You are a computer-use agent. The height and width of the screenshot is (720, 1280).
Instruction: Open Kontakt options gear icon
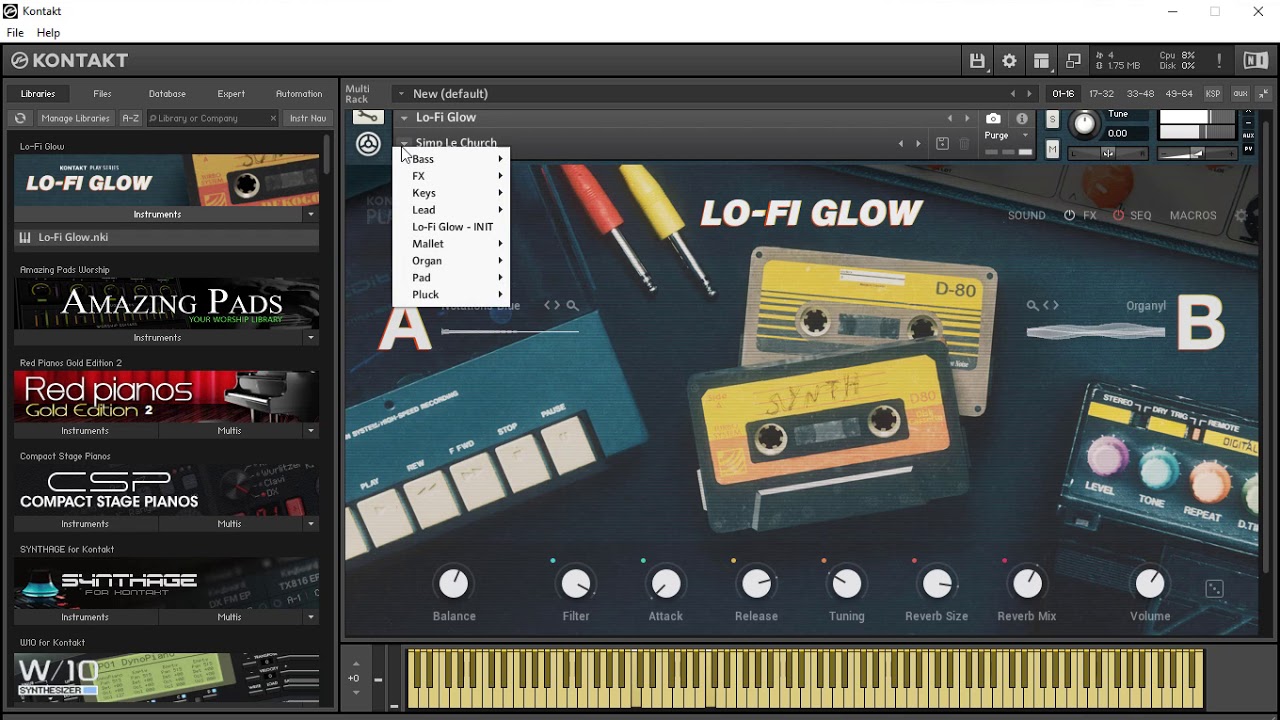click(1009, 61)
